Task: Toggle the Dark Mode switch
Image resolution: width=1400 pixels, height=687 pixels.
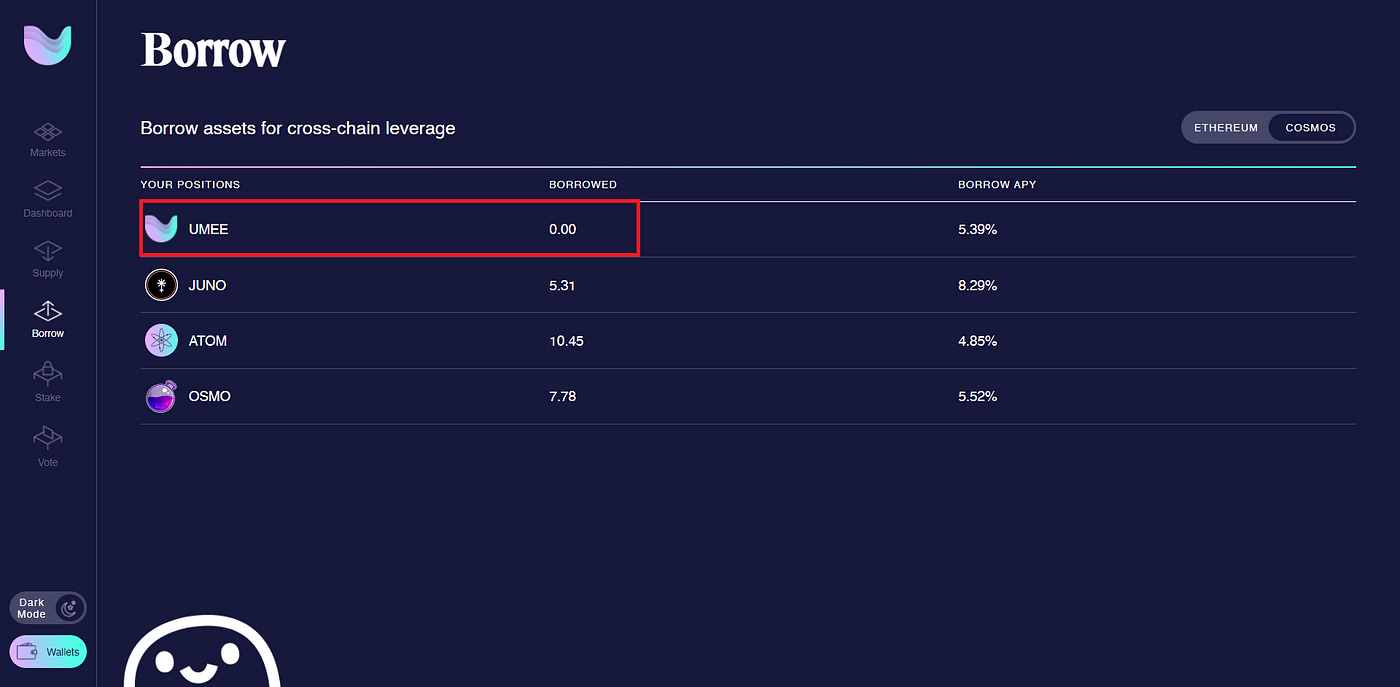Action: point(48,608)
